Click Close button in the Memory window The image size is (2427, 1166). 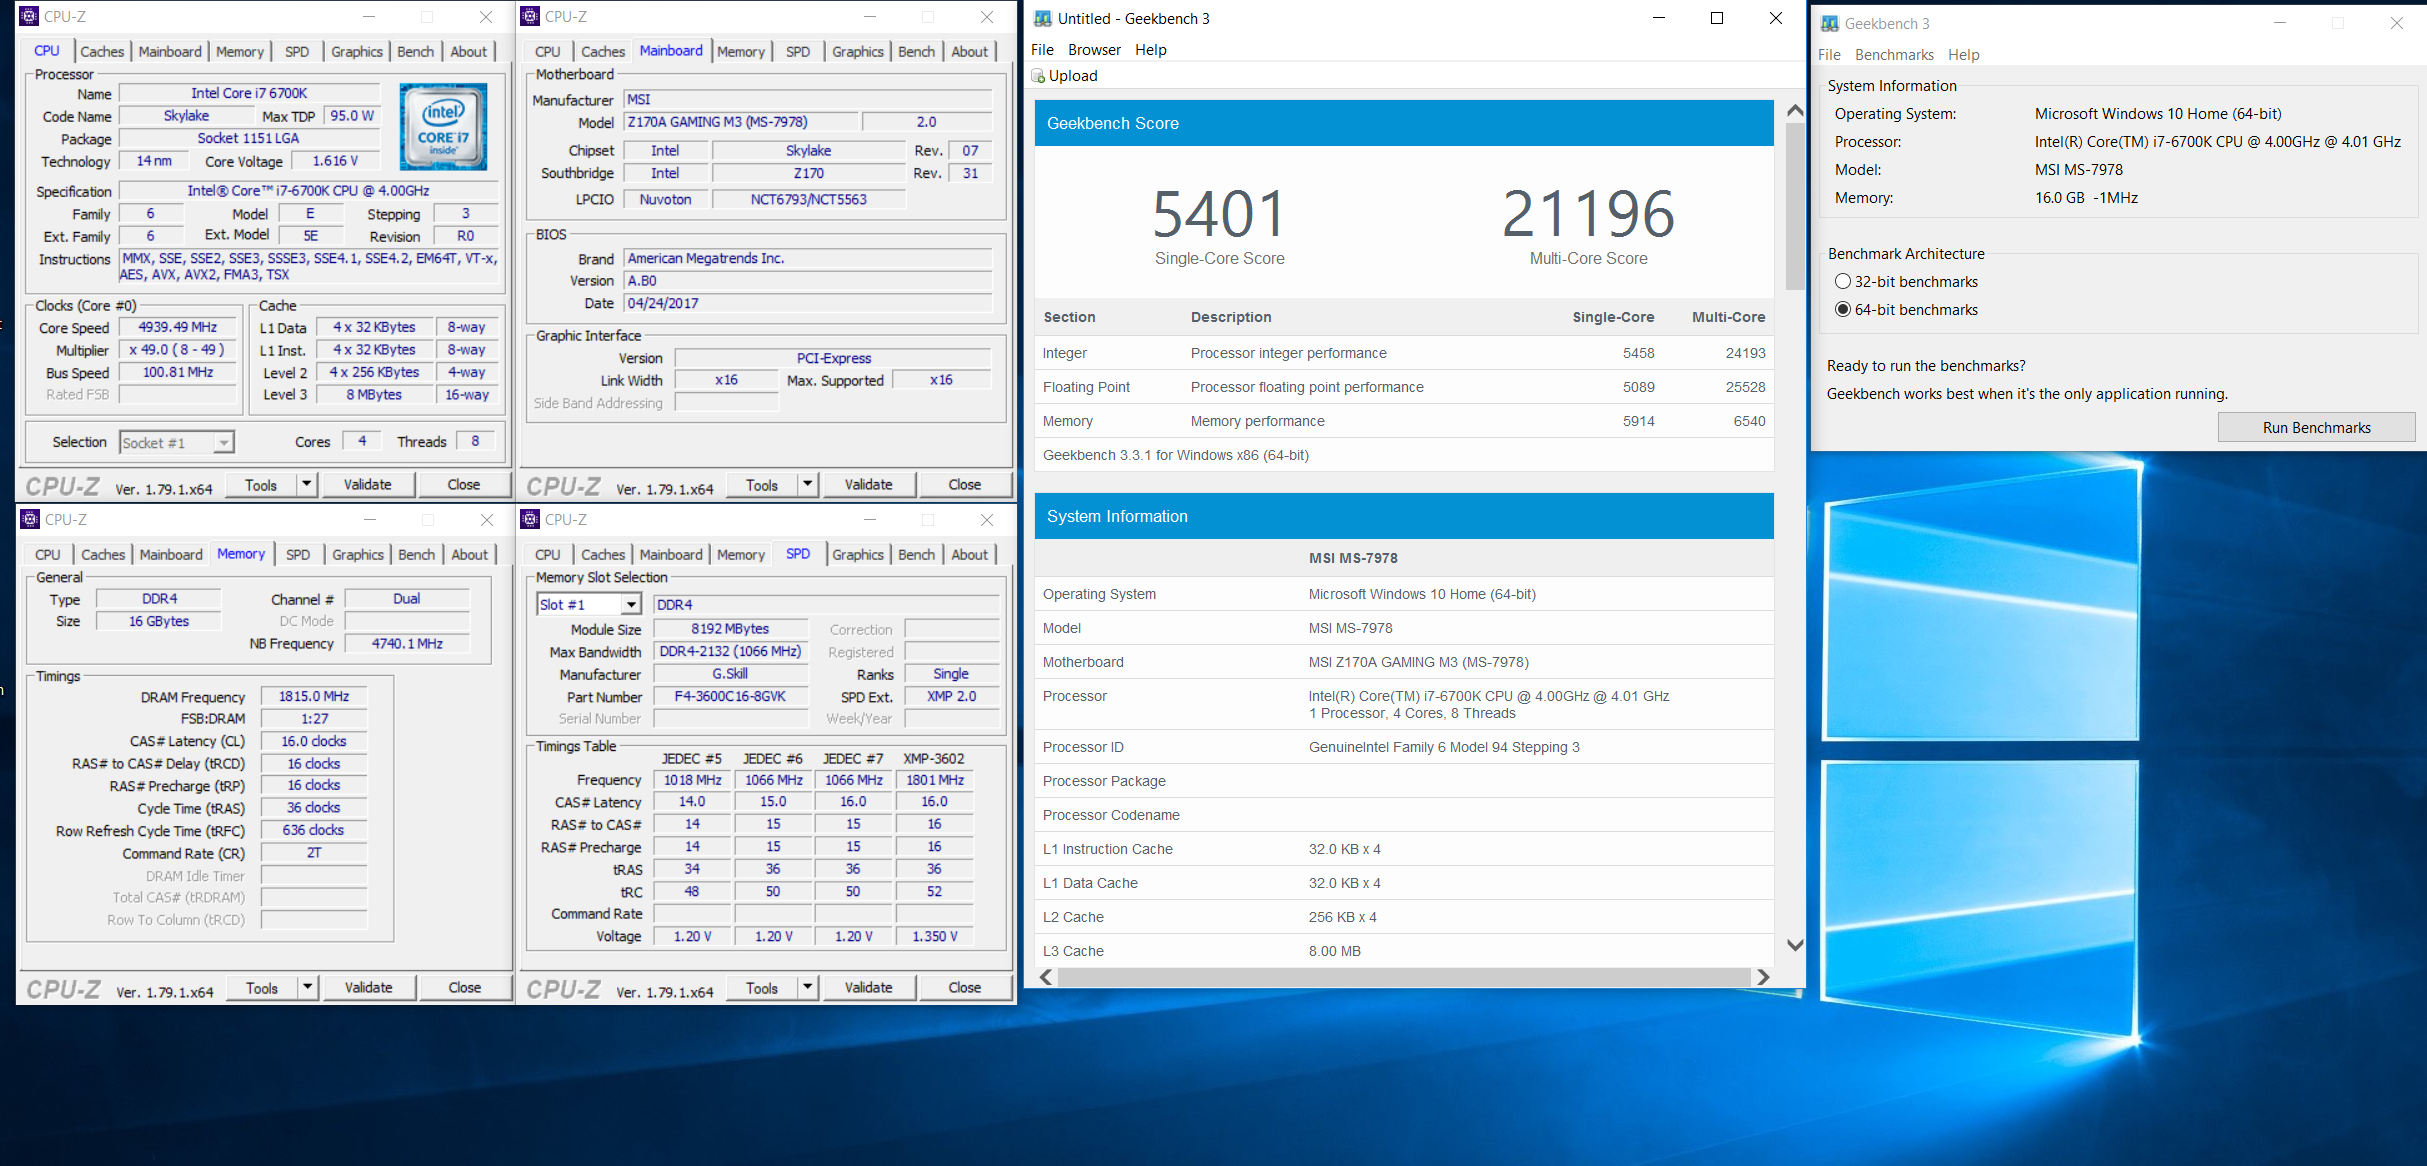pyautogui.click(x=464, y=988)
